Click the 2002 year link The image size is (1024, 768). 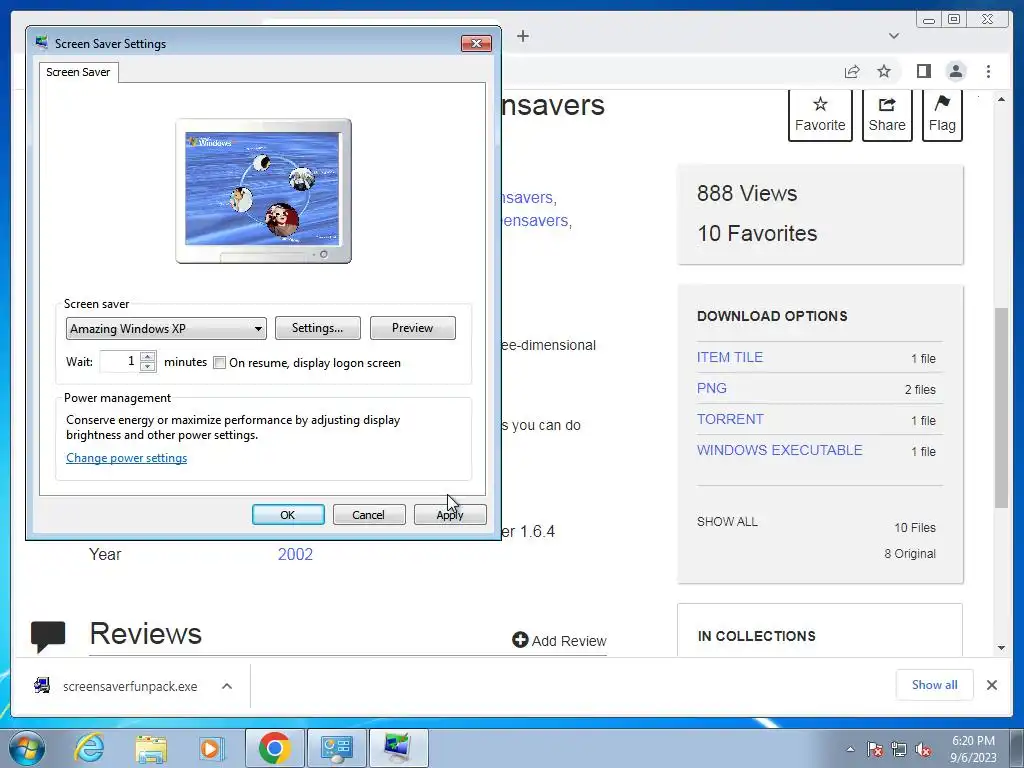[295, 554]
